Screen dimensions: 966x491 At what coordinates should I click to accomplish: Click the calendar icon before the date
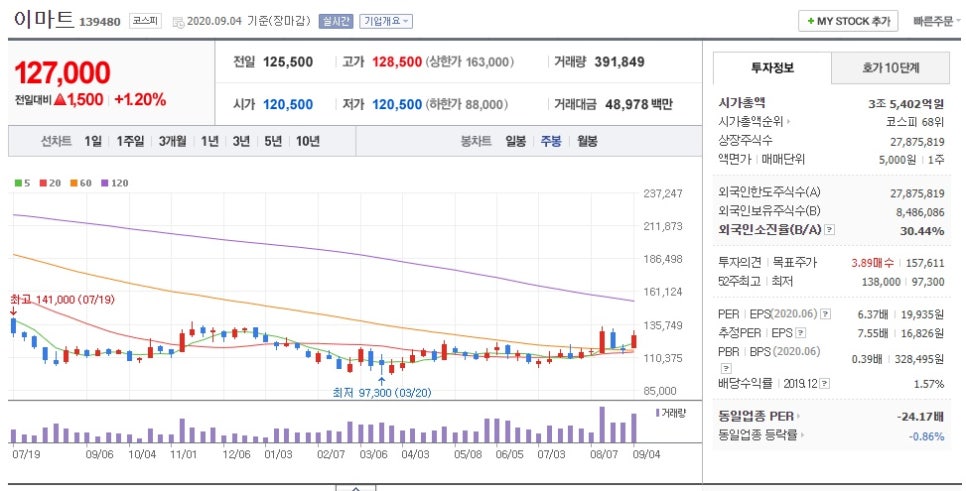[178, 22]
